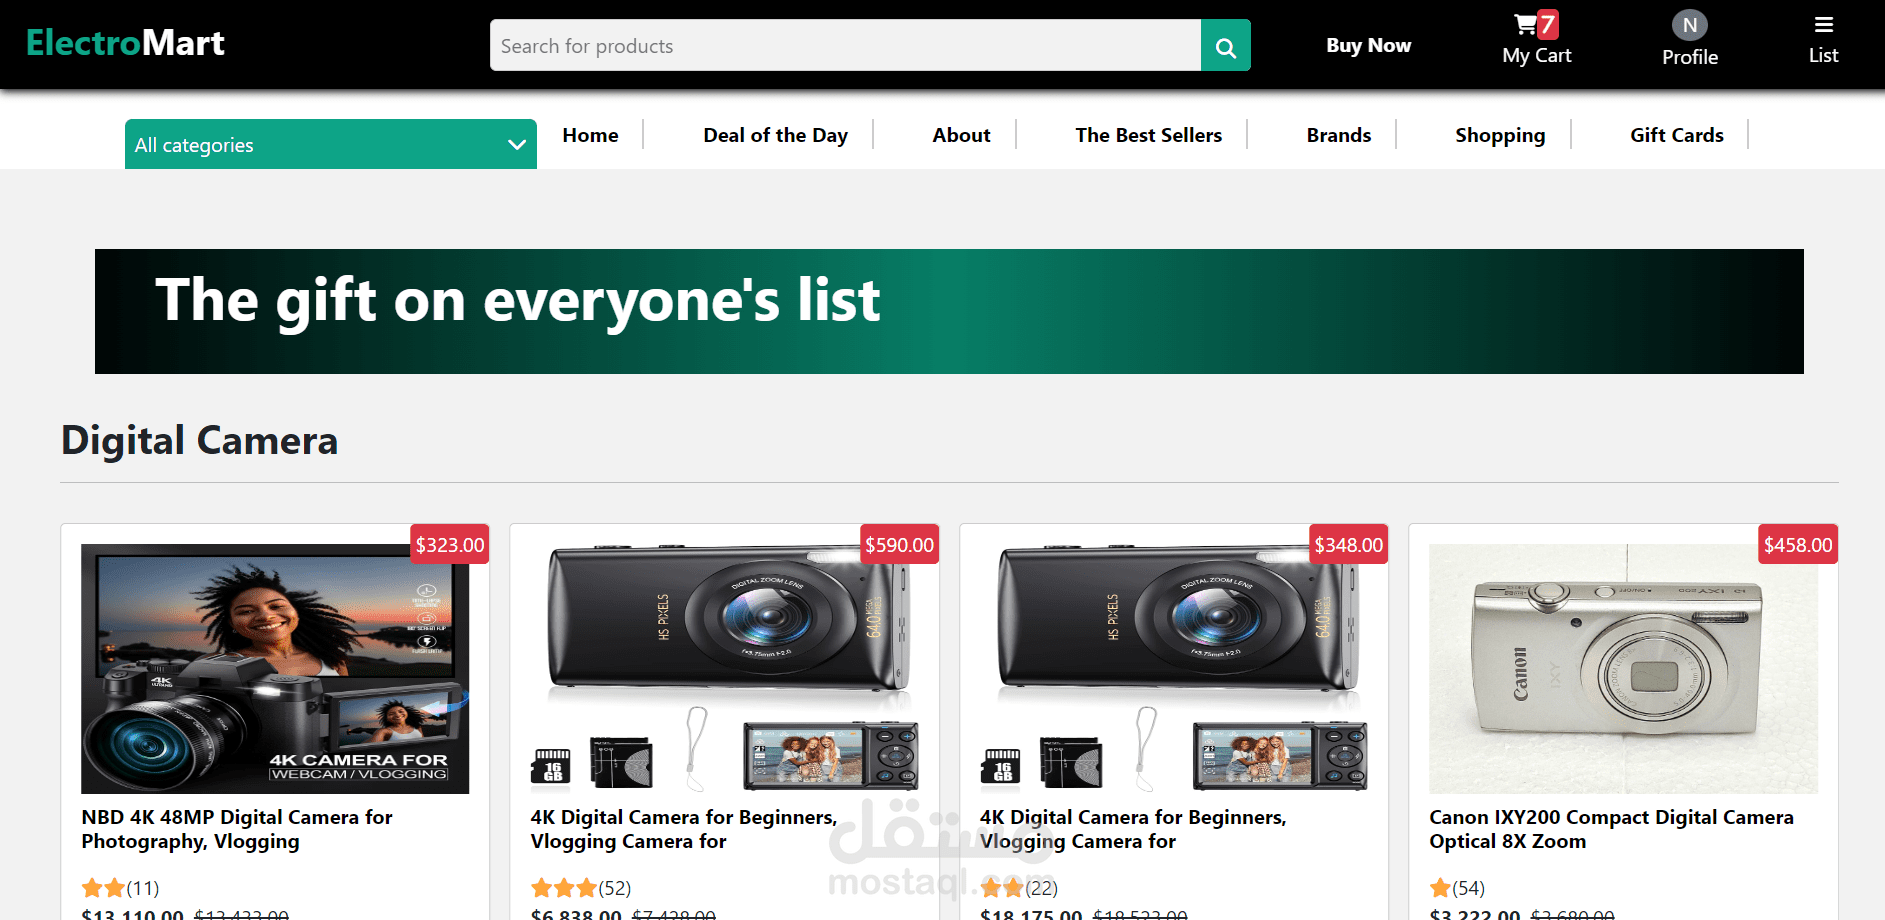Click the cart badge showing 7
1885x920 pixels.
point(1548,24)
